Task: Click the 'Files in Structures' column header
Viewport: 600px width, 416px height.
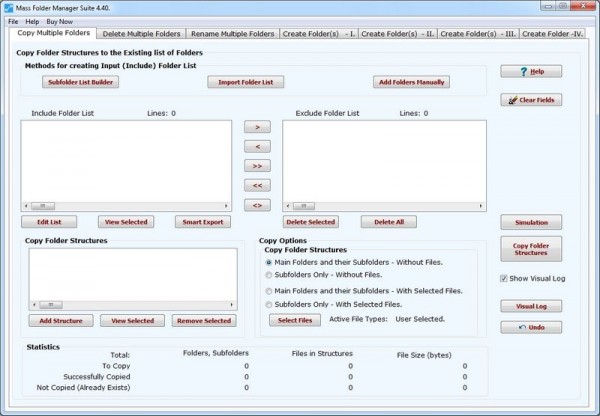Action: coord(322,354)
